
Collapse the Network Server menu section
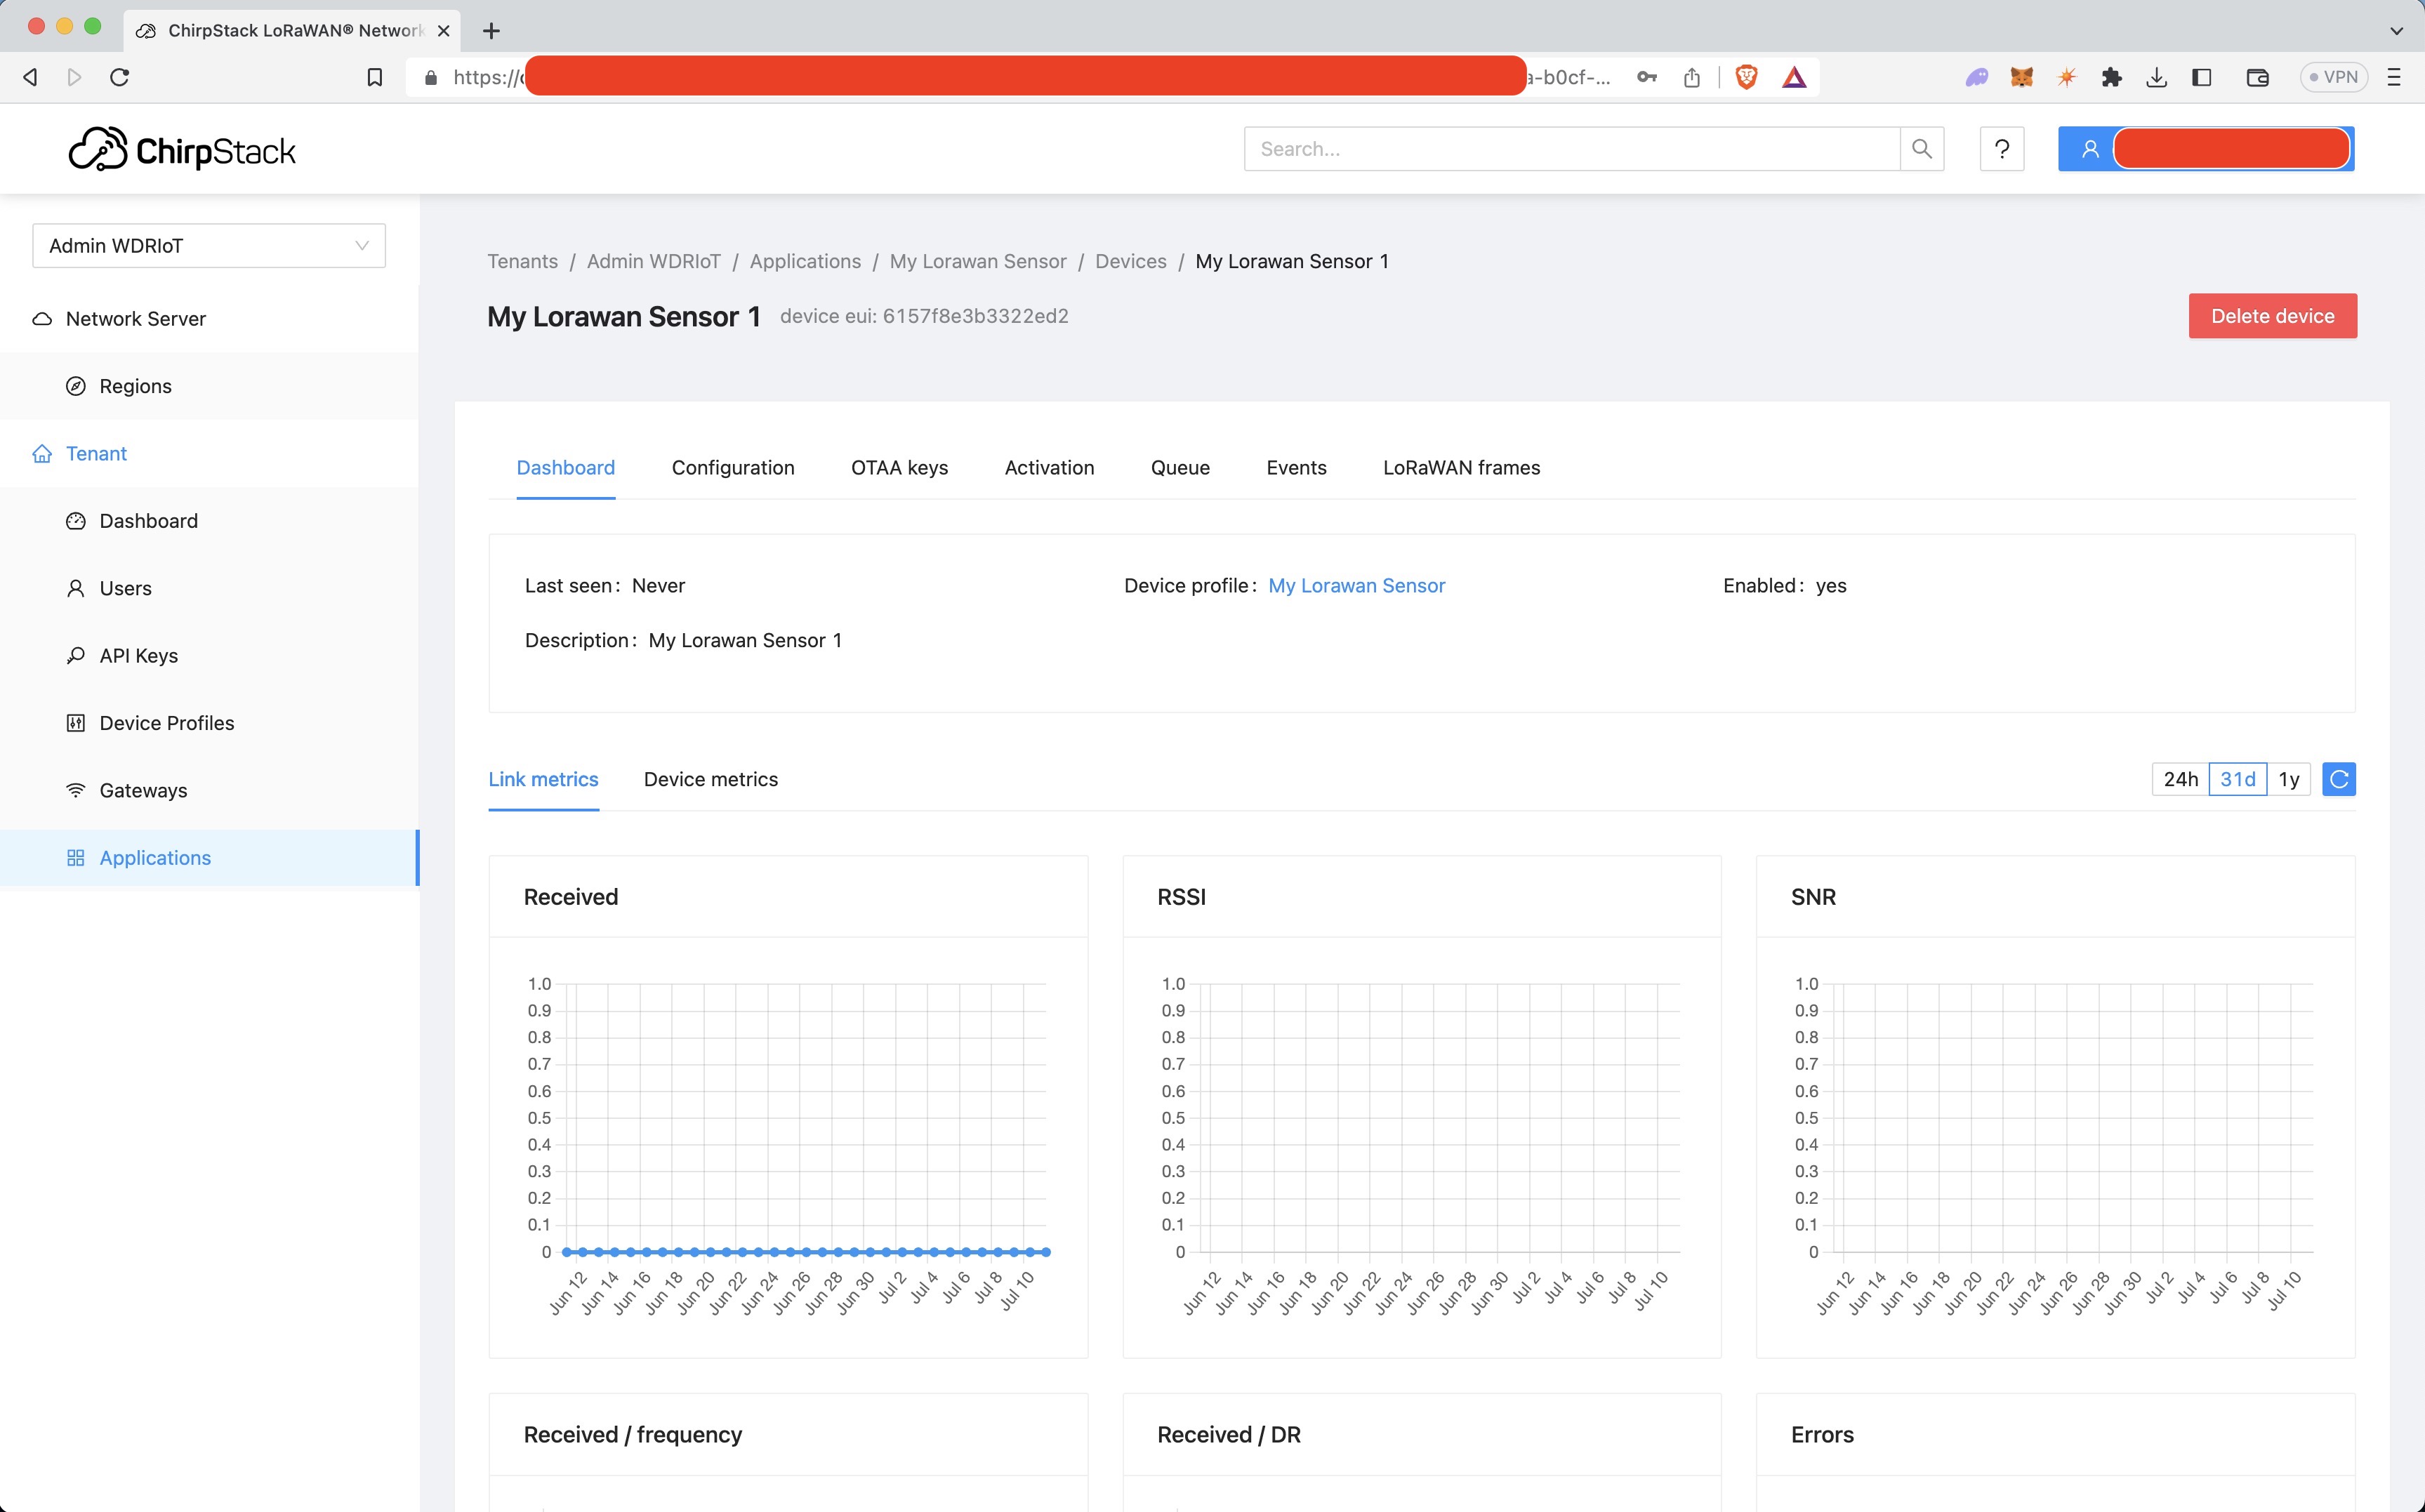click(x=135, y=319)
